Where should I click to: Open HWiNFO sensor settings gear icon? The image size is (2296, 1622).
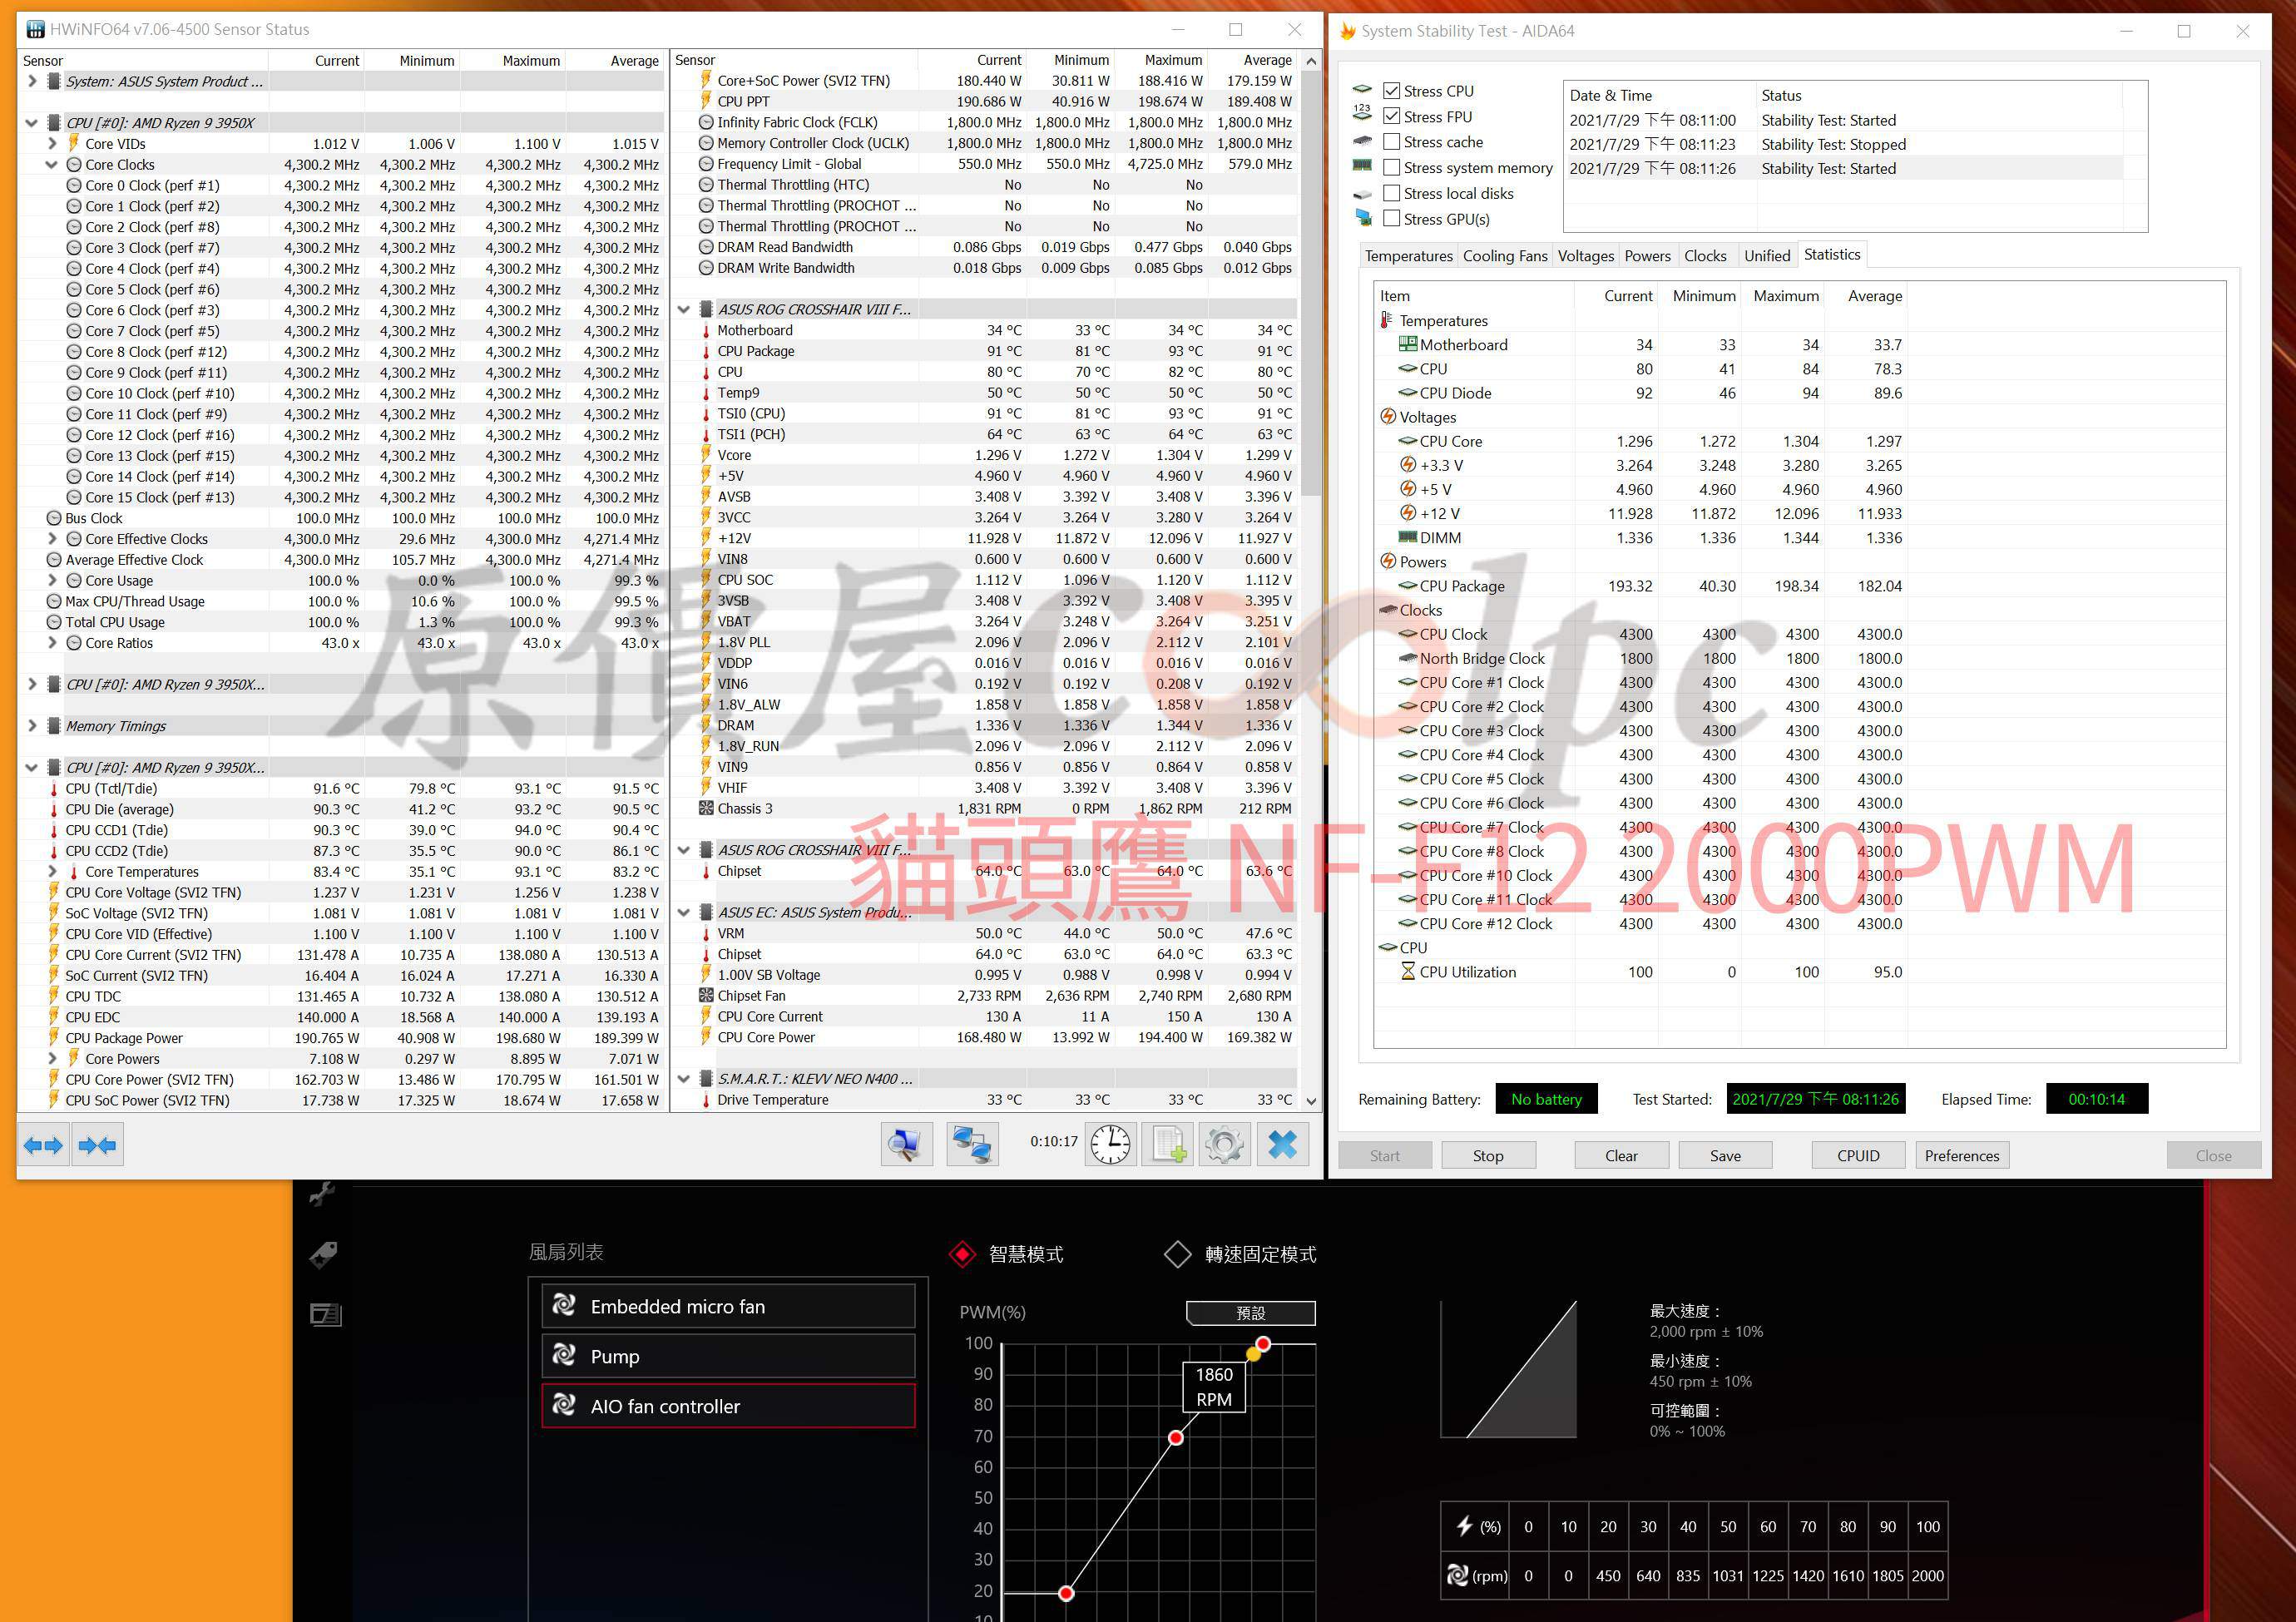[1224, 1144]
